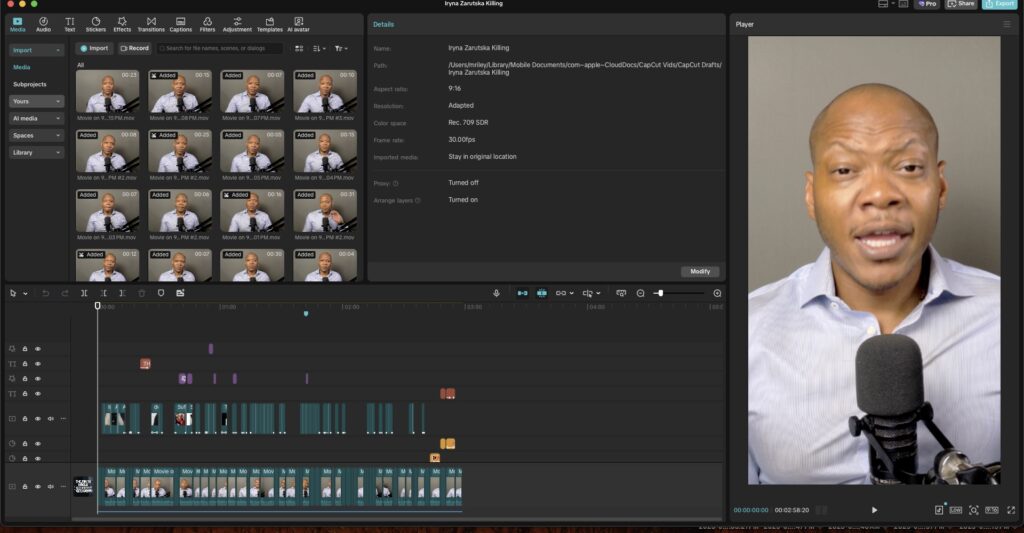Play the preview in the Player
The width and height of the screenshot is (1024, 533).
(x=874, y=510)
